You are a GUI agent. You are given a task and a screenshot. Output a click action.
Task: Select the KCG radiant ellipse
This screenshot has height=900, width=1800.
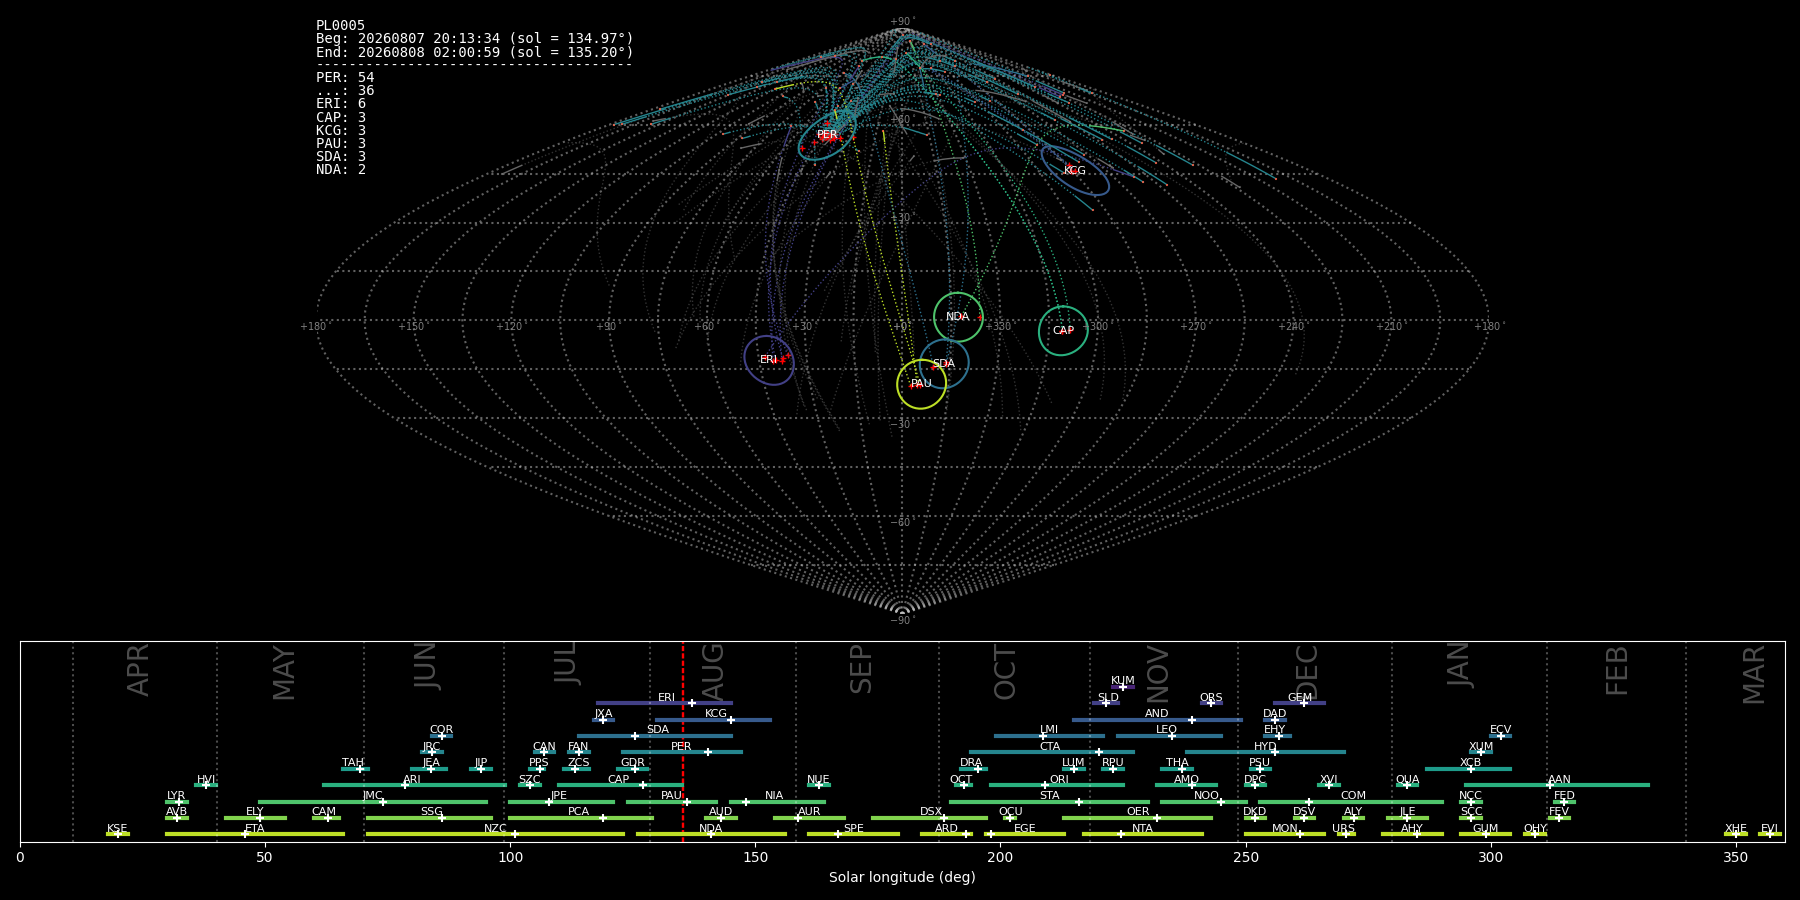pos(1075,170)
